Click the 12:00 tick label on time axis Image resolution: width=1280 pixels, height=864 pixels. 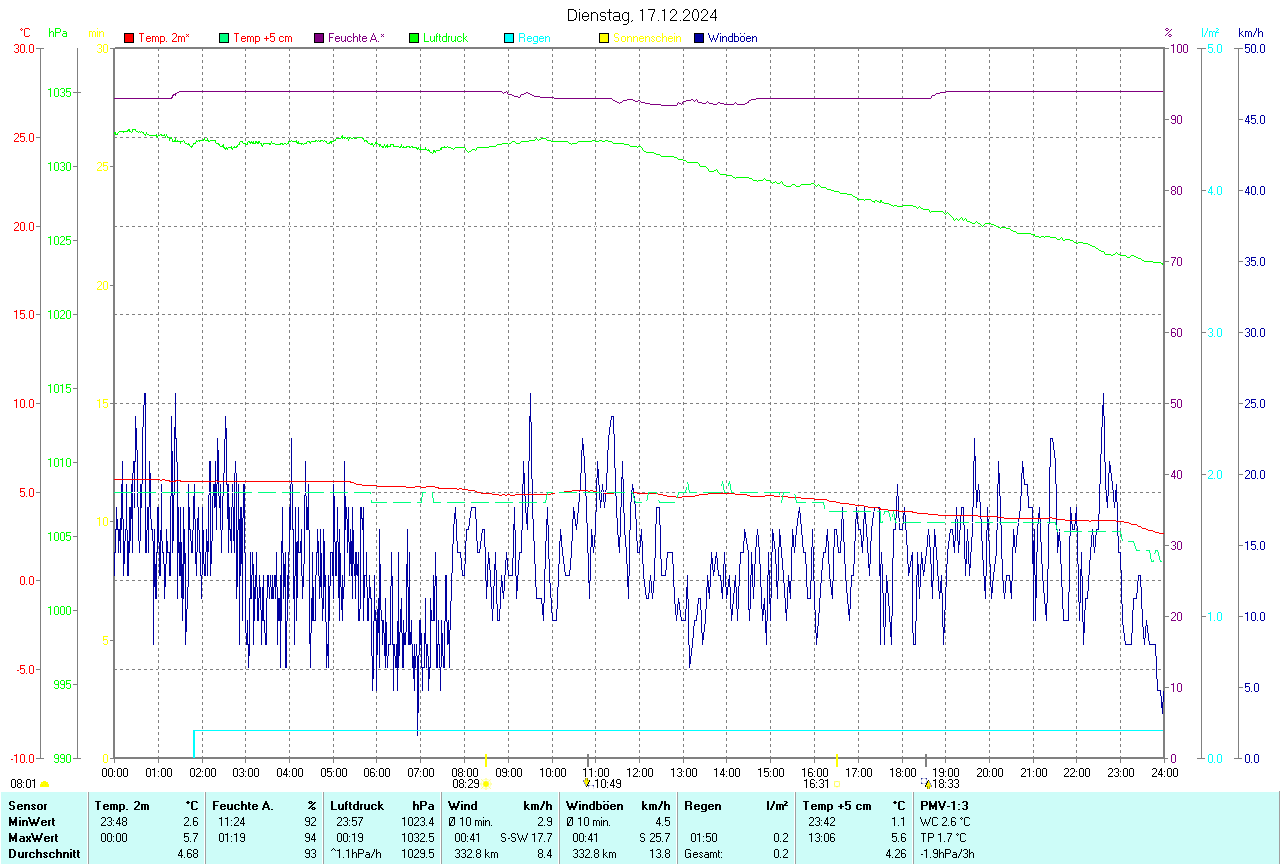[640, 773]
